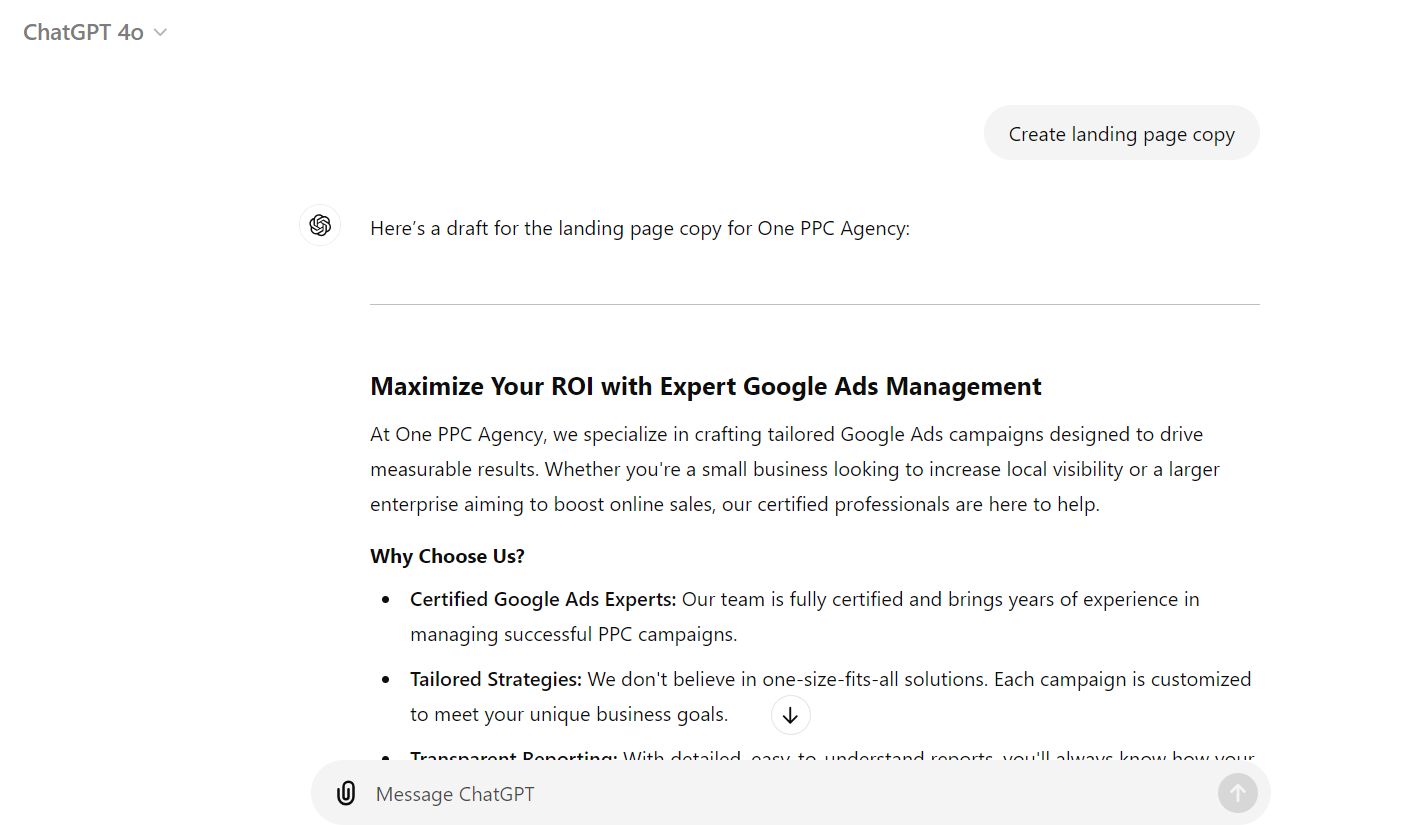Screen dimensions: 1413x825
Task: Click the 'Certified Google Ads Experts:' bullet label
Action: [543, 599]
